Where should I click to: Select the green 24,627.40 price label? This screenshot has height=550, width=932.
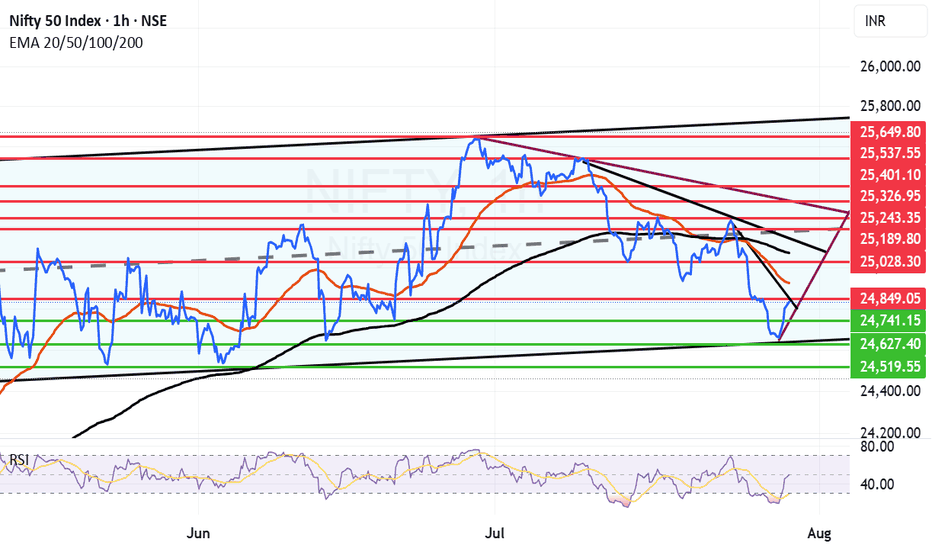coord(889,344)
